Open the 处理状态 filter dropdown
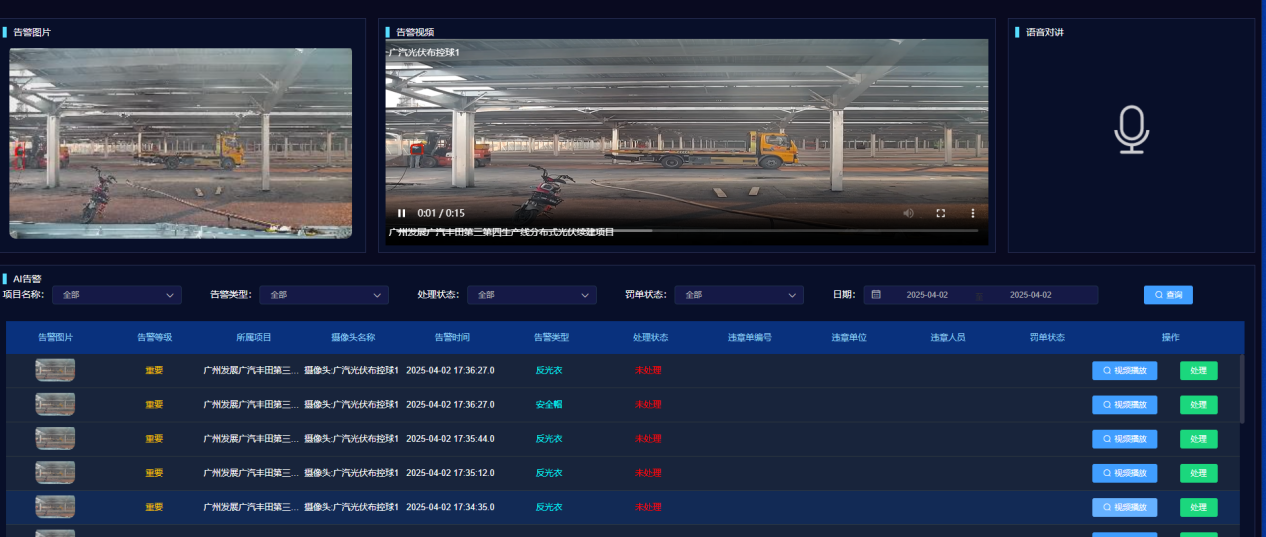 [x=532, y=295]
